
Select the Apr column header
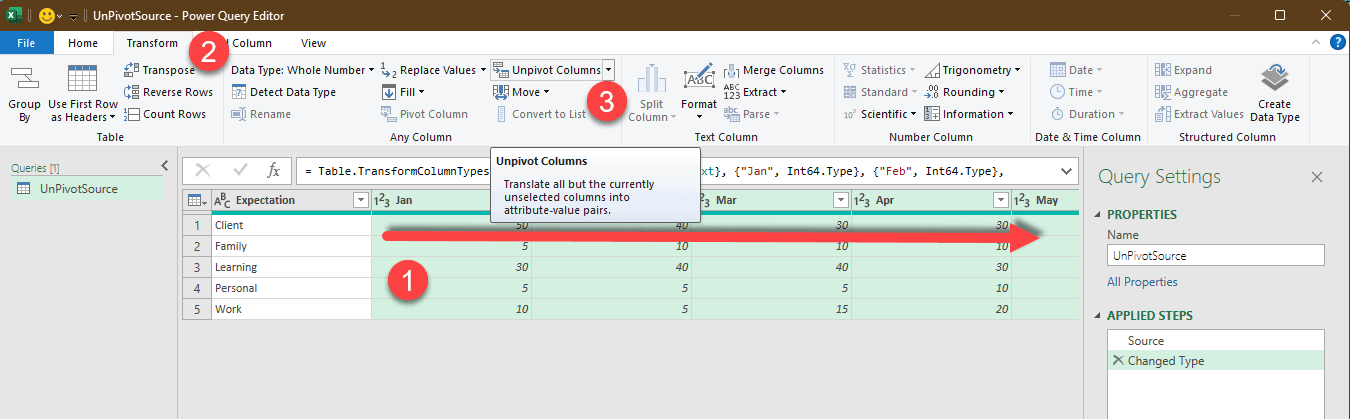click(x=931, y=200)
